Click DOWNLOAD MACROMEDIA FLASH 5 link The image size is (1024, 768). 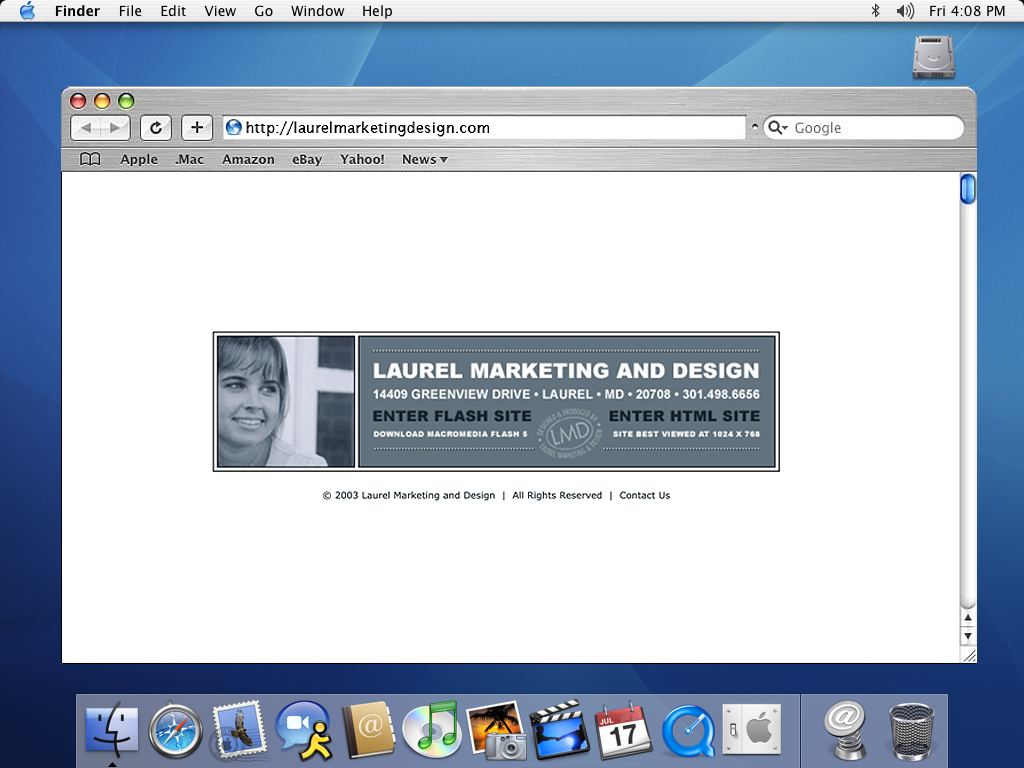[x=450, y=434]
